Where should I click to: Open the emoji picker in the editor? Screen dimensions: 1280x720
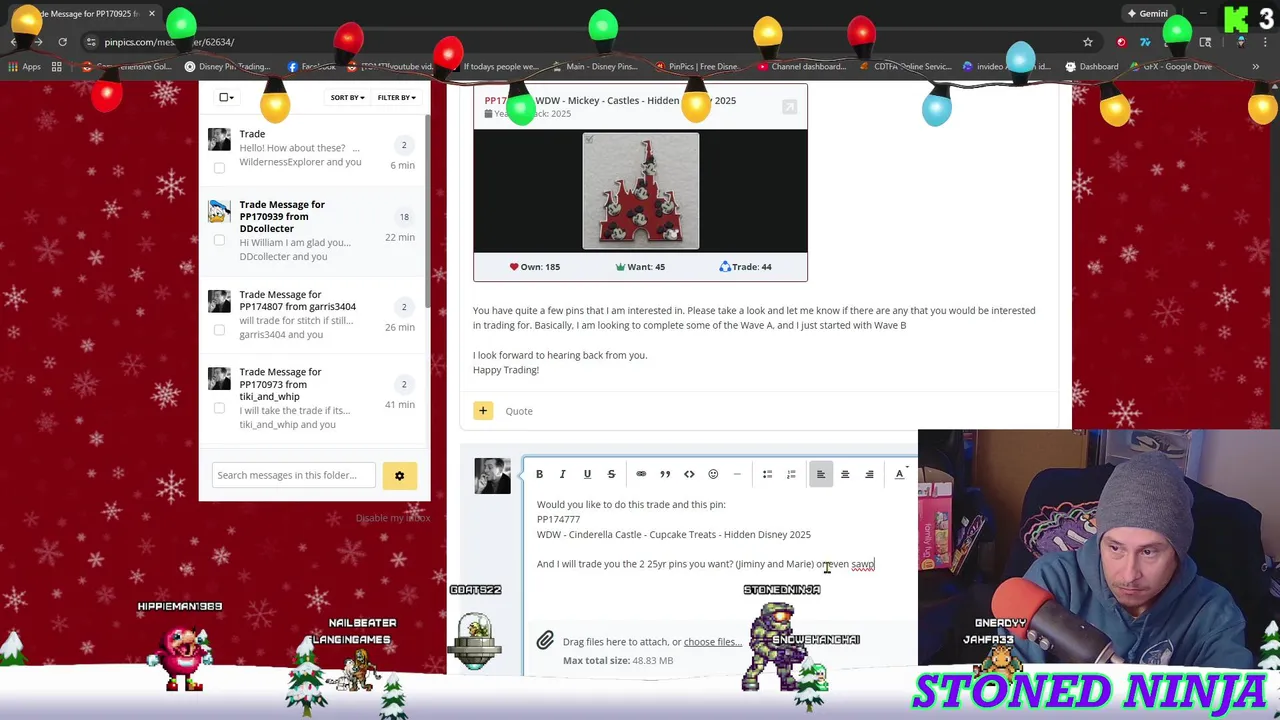(x=713, y=474)
